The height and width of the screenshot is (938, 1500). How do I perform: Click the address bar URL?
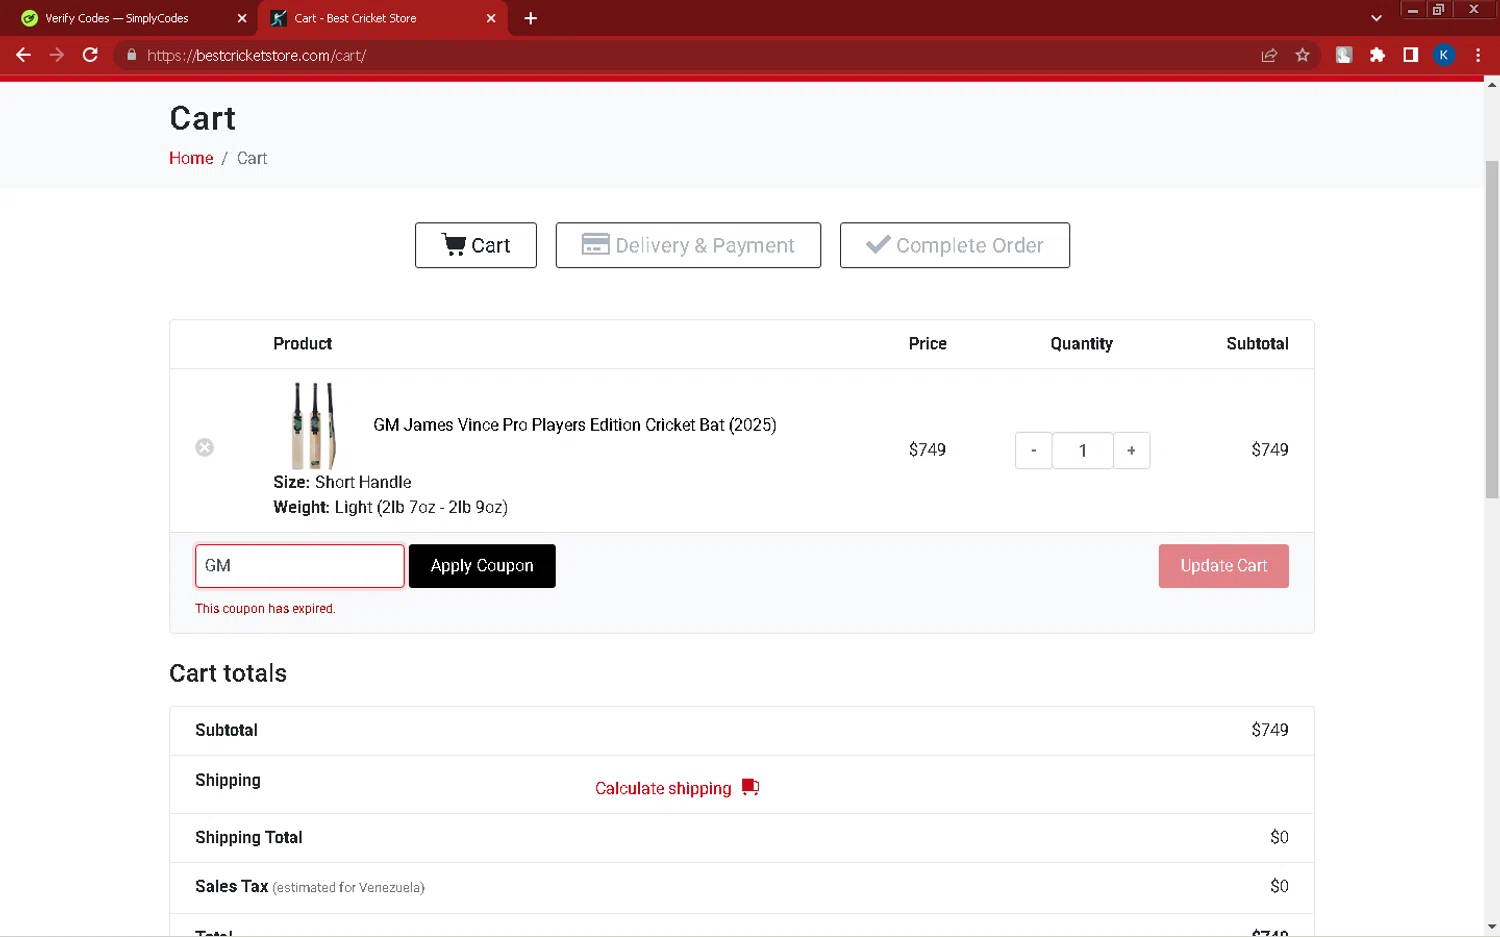pyautogui.click(x=256, y=55)
